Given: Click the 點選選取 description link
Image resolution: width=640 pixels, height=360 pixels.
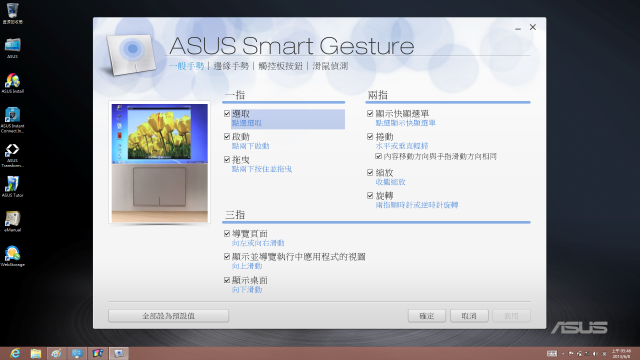Looking at the screenshot, I should (247, 123).
